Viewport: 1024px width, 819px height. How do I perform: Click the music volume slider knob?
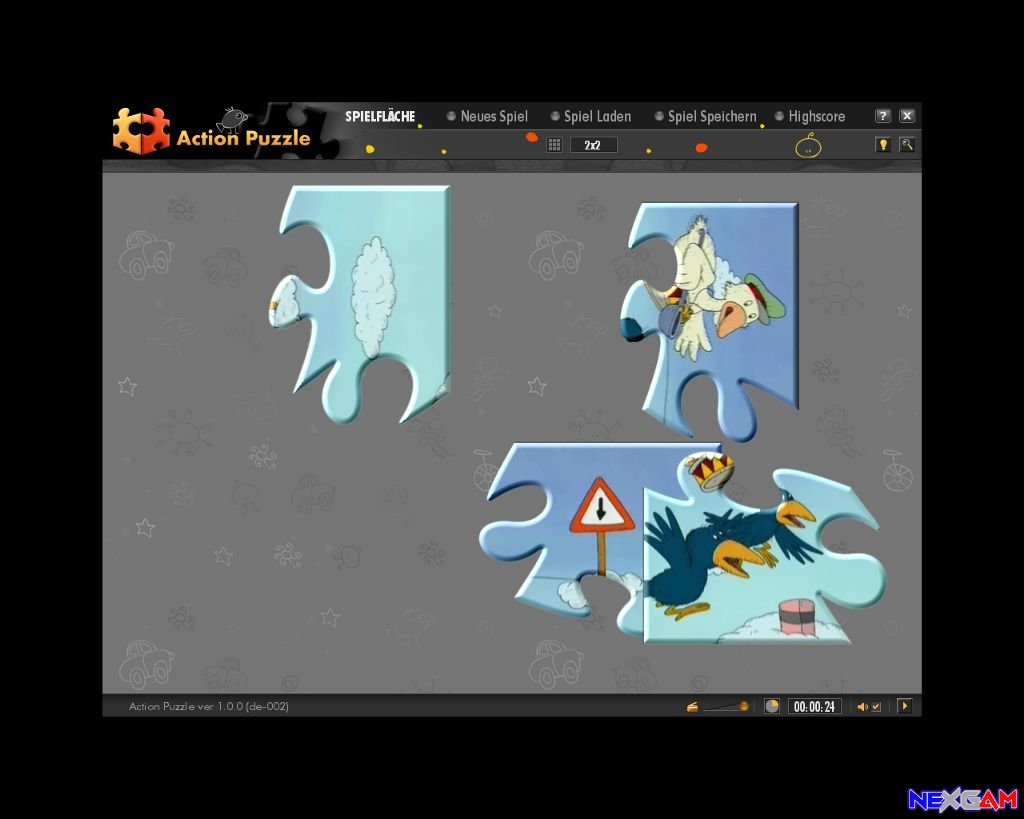coord(744,706)
